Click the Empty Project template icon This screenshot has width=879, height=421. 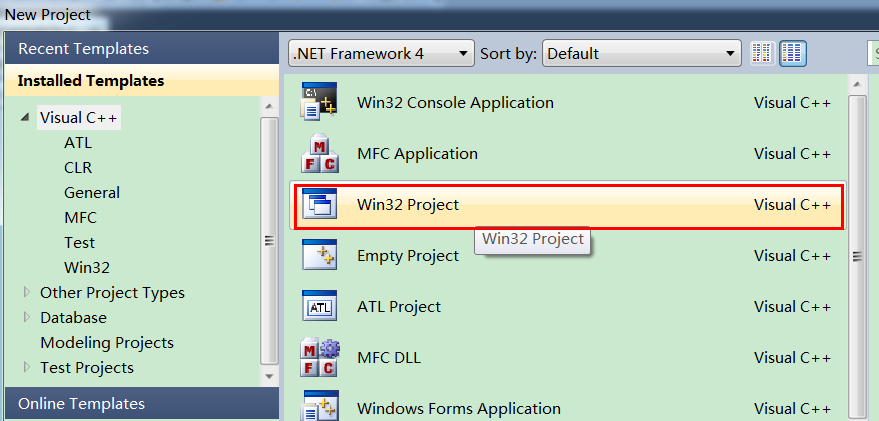(x=319, y=255)
